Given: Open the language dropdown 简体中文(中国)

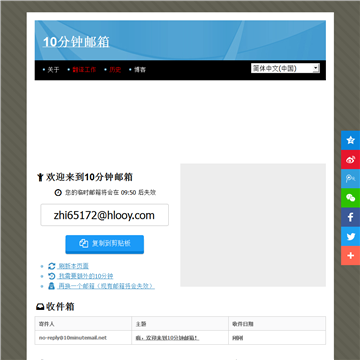Looking at the screenshot, I should 285,68.
